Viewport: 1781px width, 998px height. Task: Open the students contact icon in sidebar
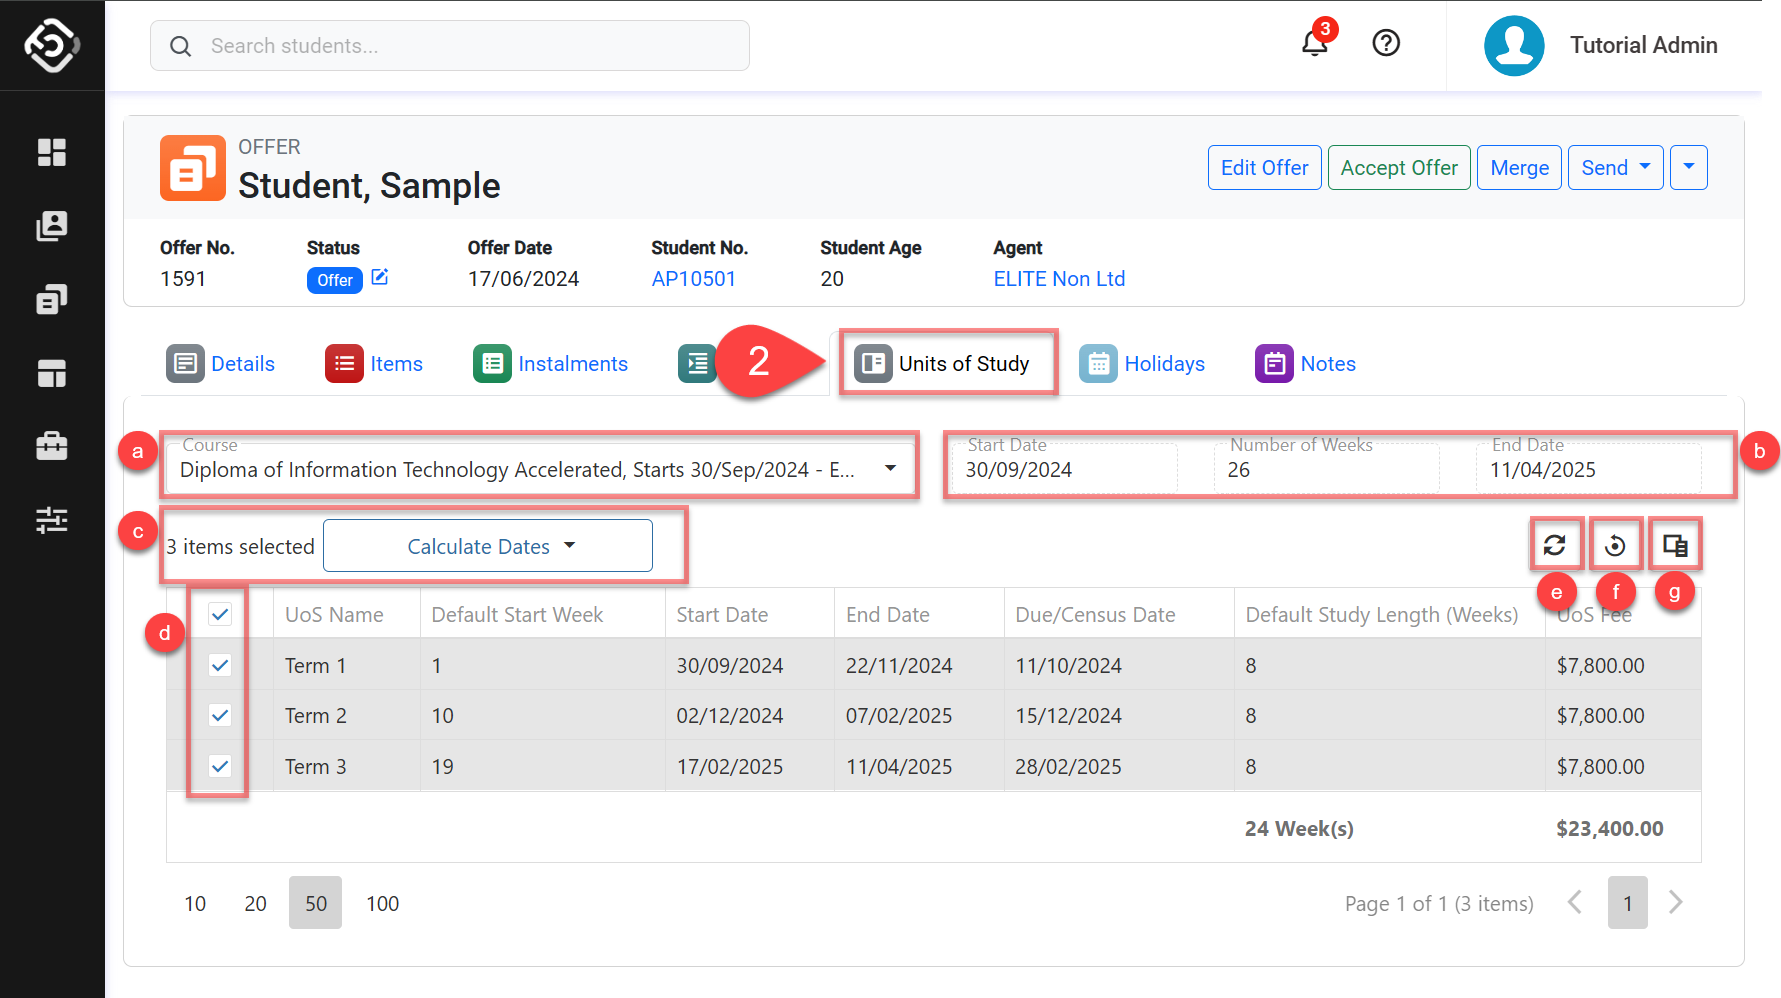tap(52, 226)
